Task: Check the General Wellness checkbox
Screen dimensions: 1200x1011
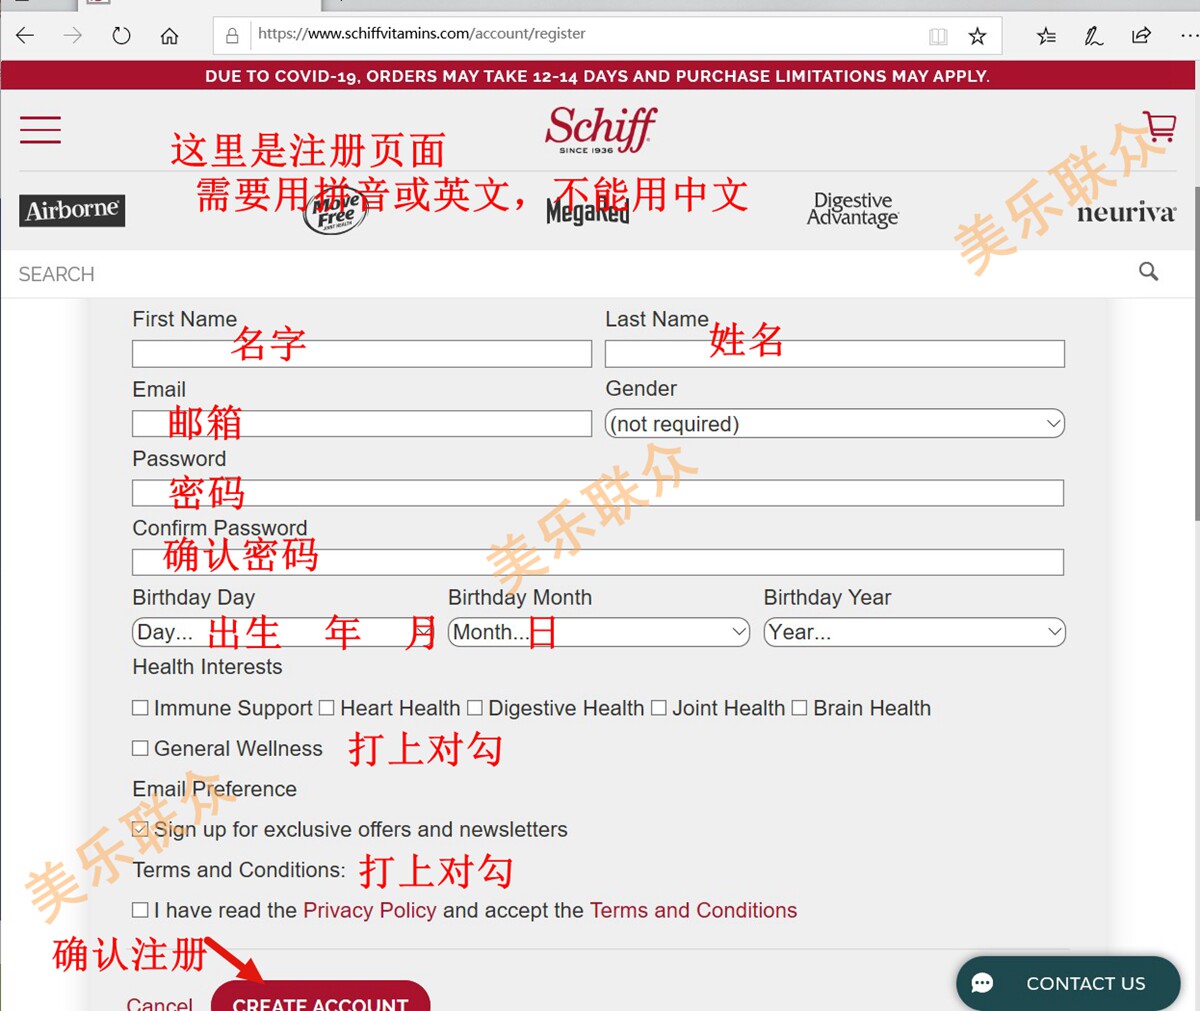Action: [140, 748]
